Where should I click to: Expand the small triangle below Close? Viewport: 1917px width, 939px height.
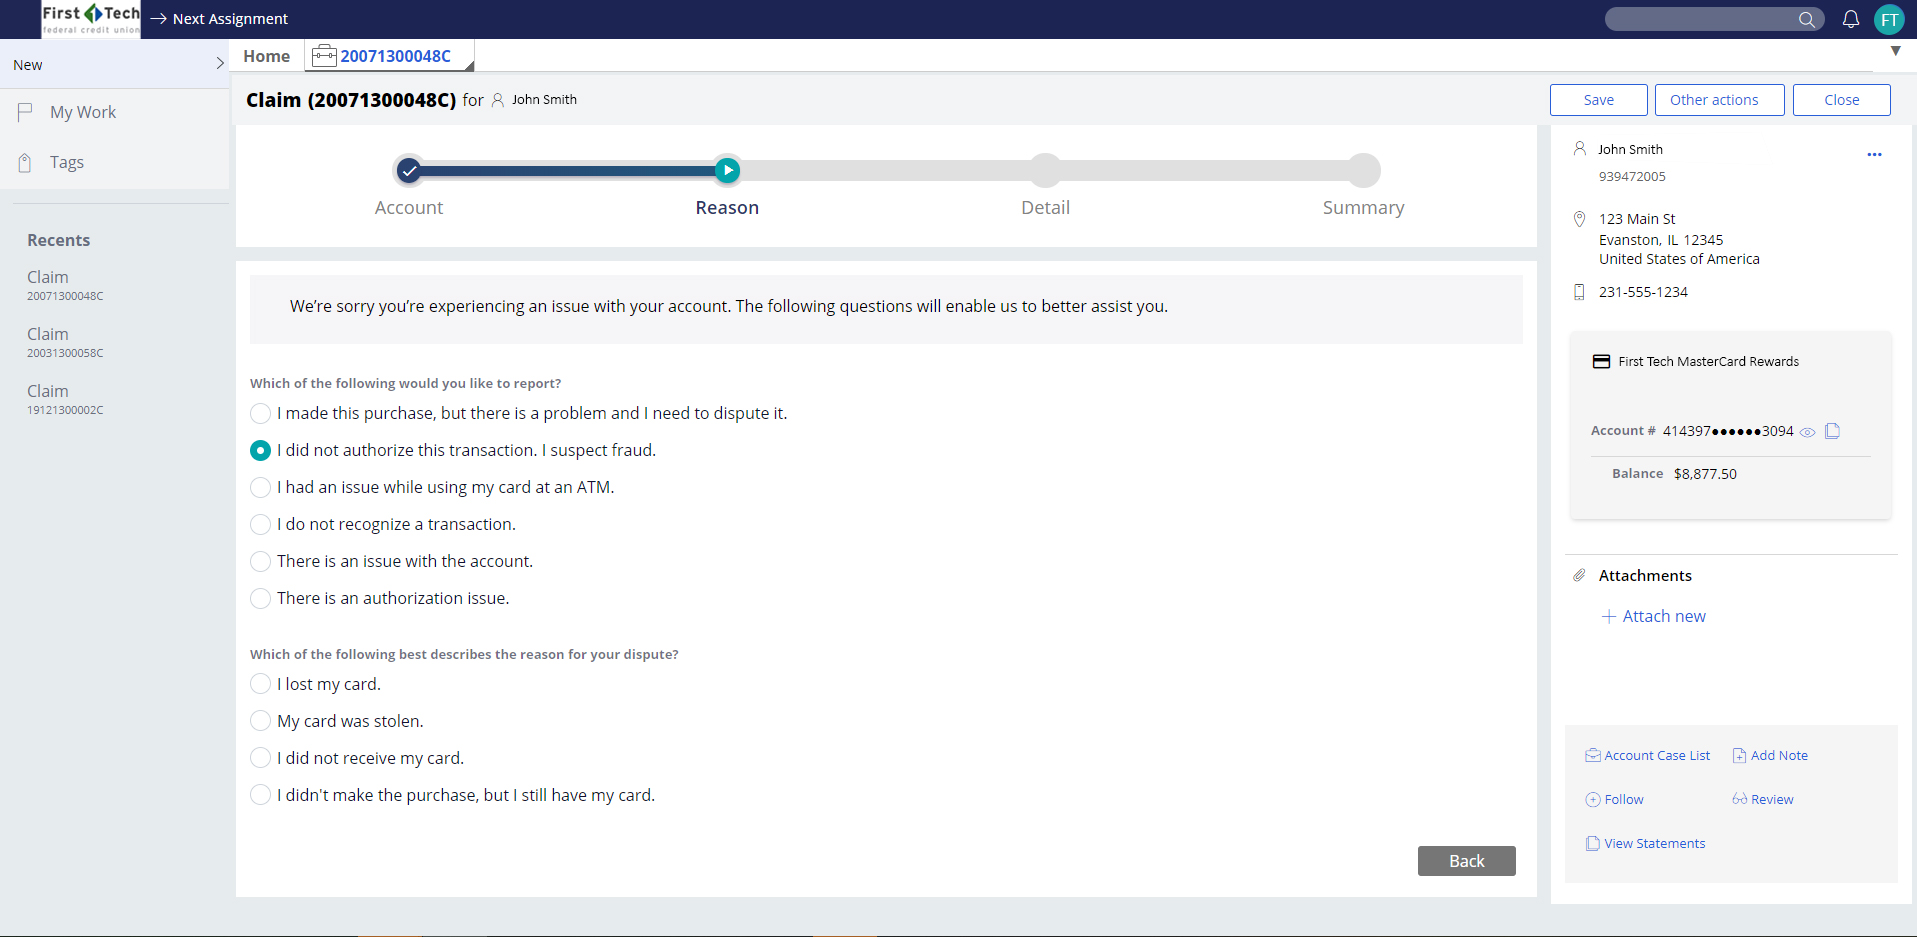1895,51
